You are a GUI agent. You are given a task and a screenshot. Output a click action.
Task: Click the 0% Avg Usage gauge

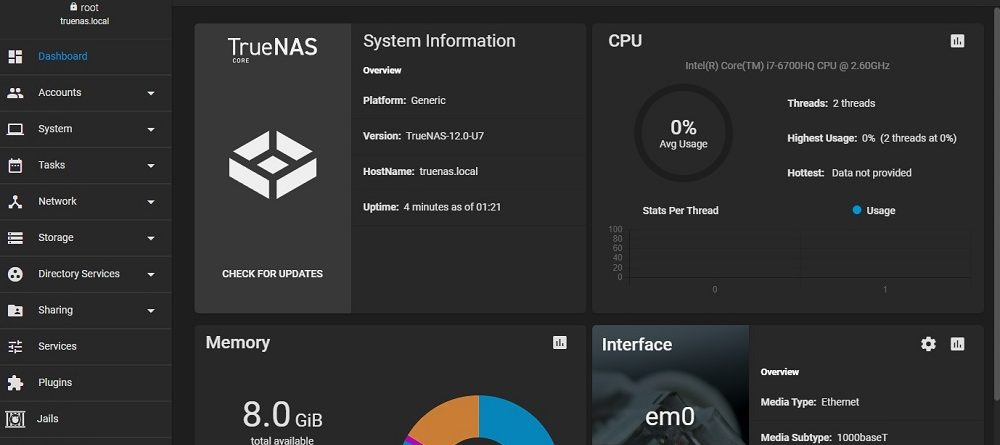point(683,133)
